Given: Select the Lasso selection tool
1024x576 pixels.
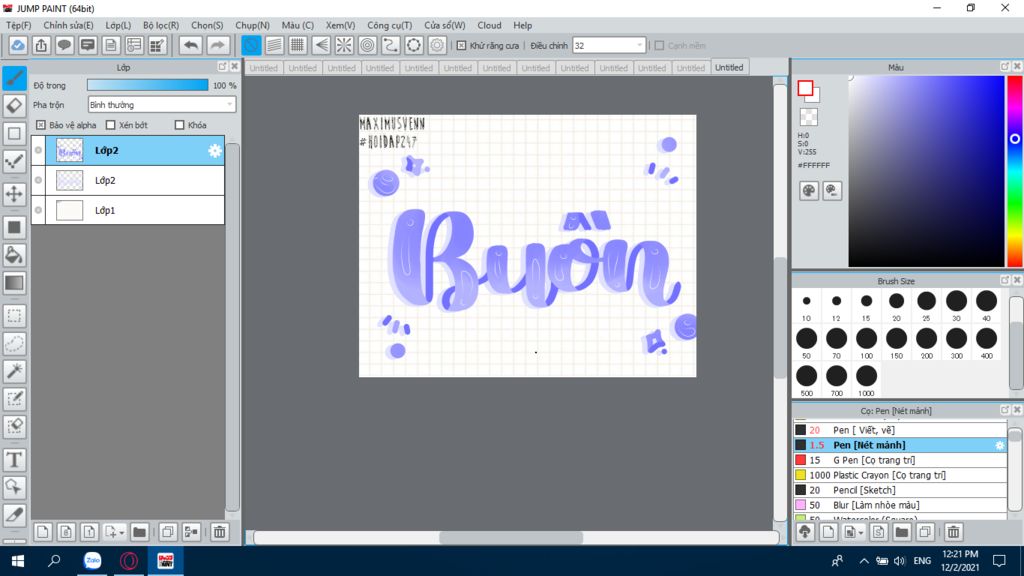Looking at the screenshot, I should 14,344.
